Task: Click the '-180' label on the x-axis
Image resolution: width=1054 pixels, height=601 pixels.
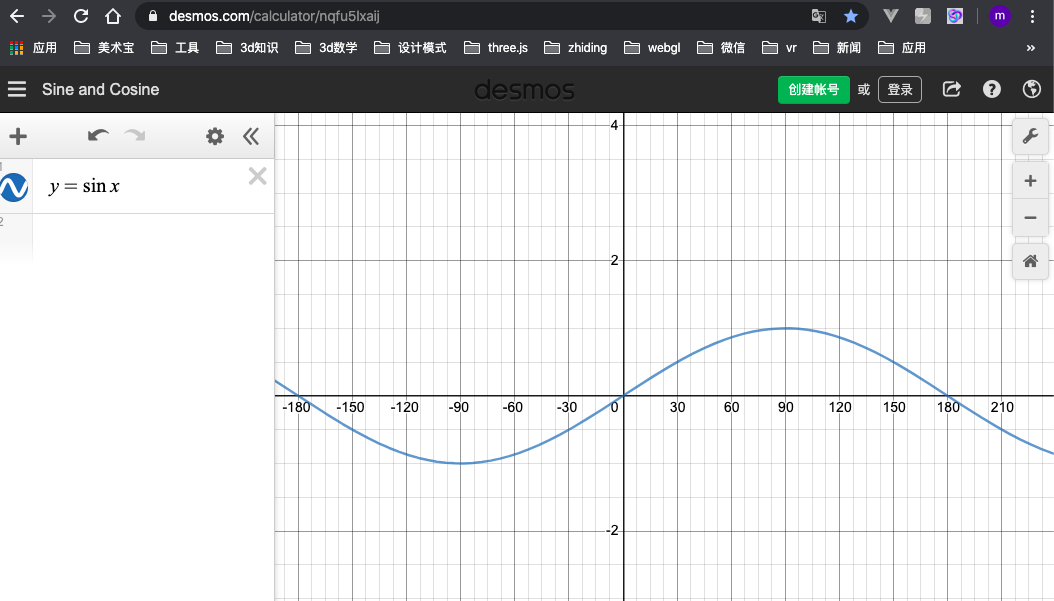Action: click(296, 407)
